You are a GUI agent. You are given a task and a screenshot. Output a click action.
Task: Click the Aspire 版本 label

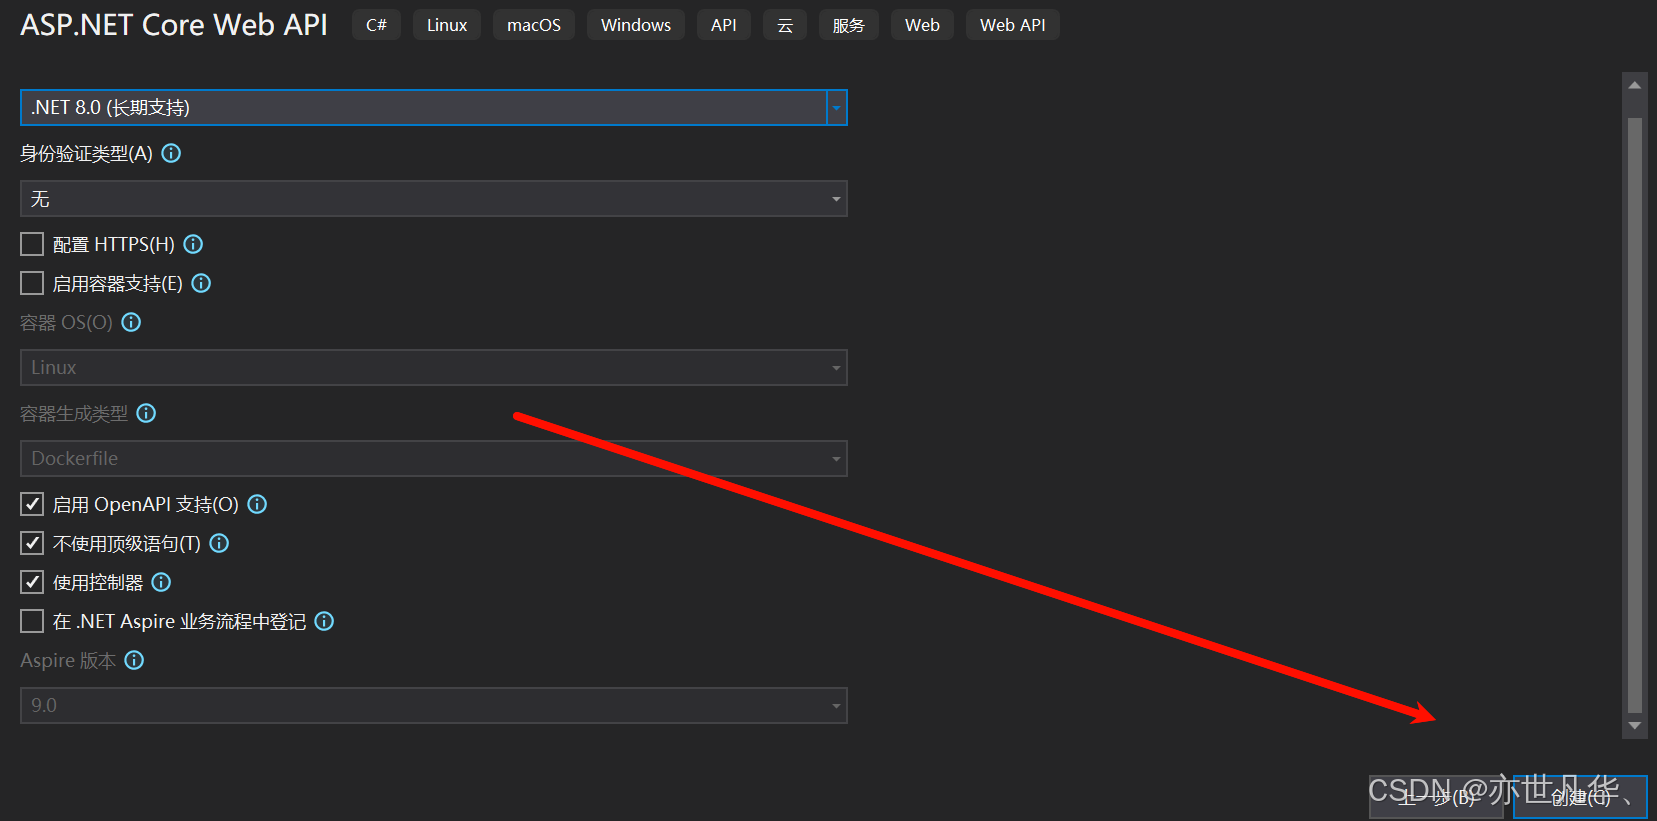(68, 660)
